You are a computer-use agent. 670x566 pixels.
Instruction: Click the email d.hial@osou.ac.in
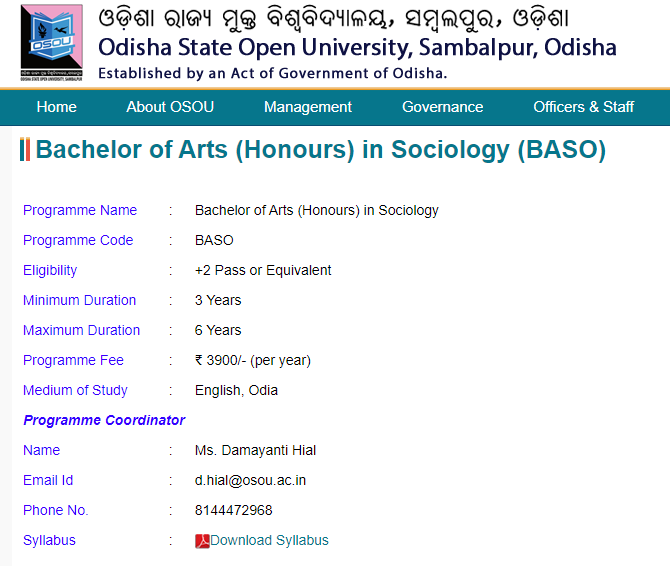tap(250, 480)
